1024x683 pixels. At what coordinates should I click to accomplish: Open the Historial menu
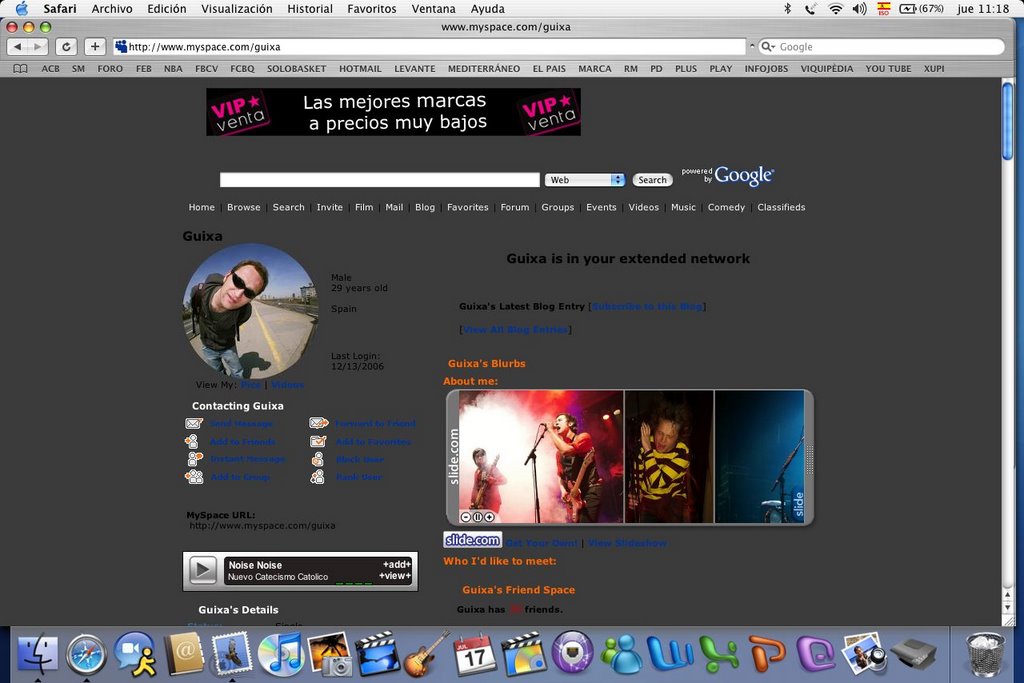coord(310,8)
